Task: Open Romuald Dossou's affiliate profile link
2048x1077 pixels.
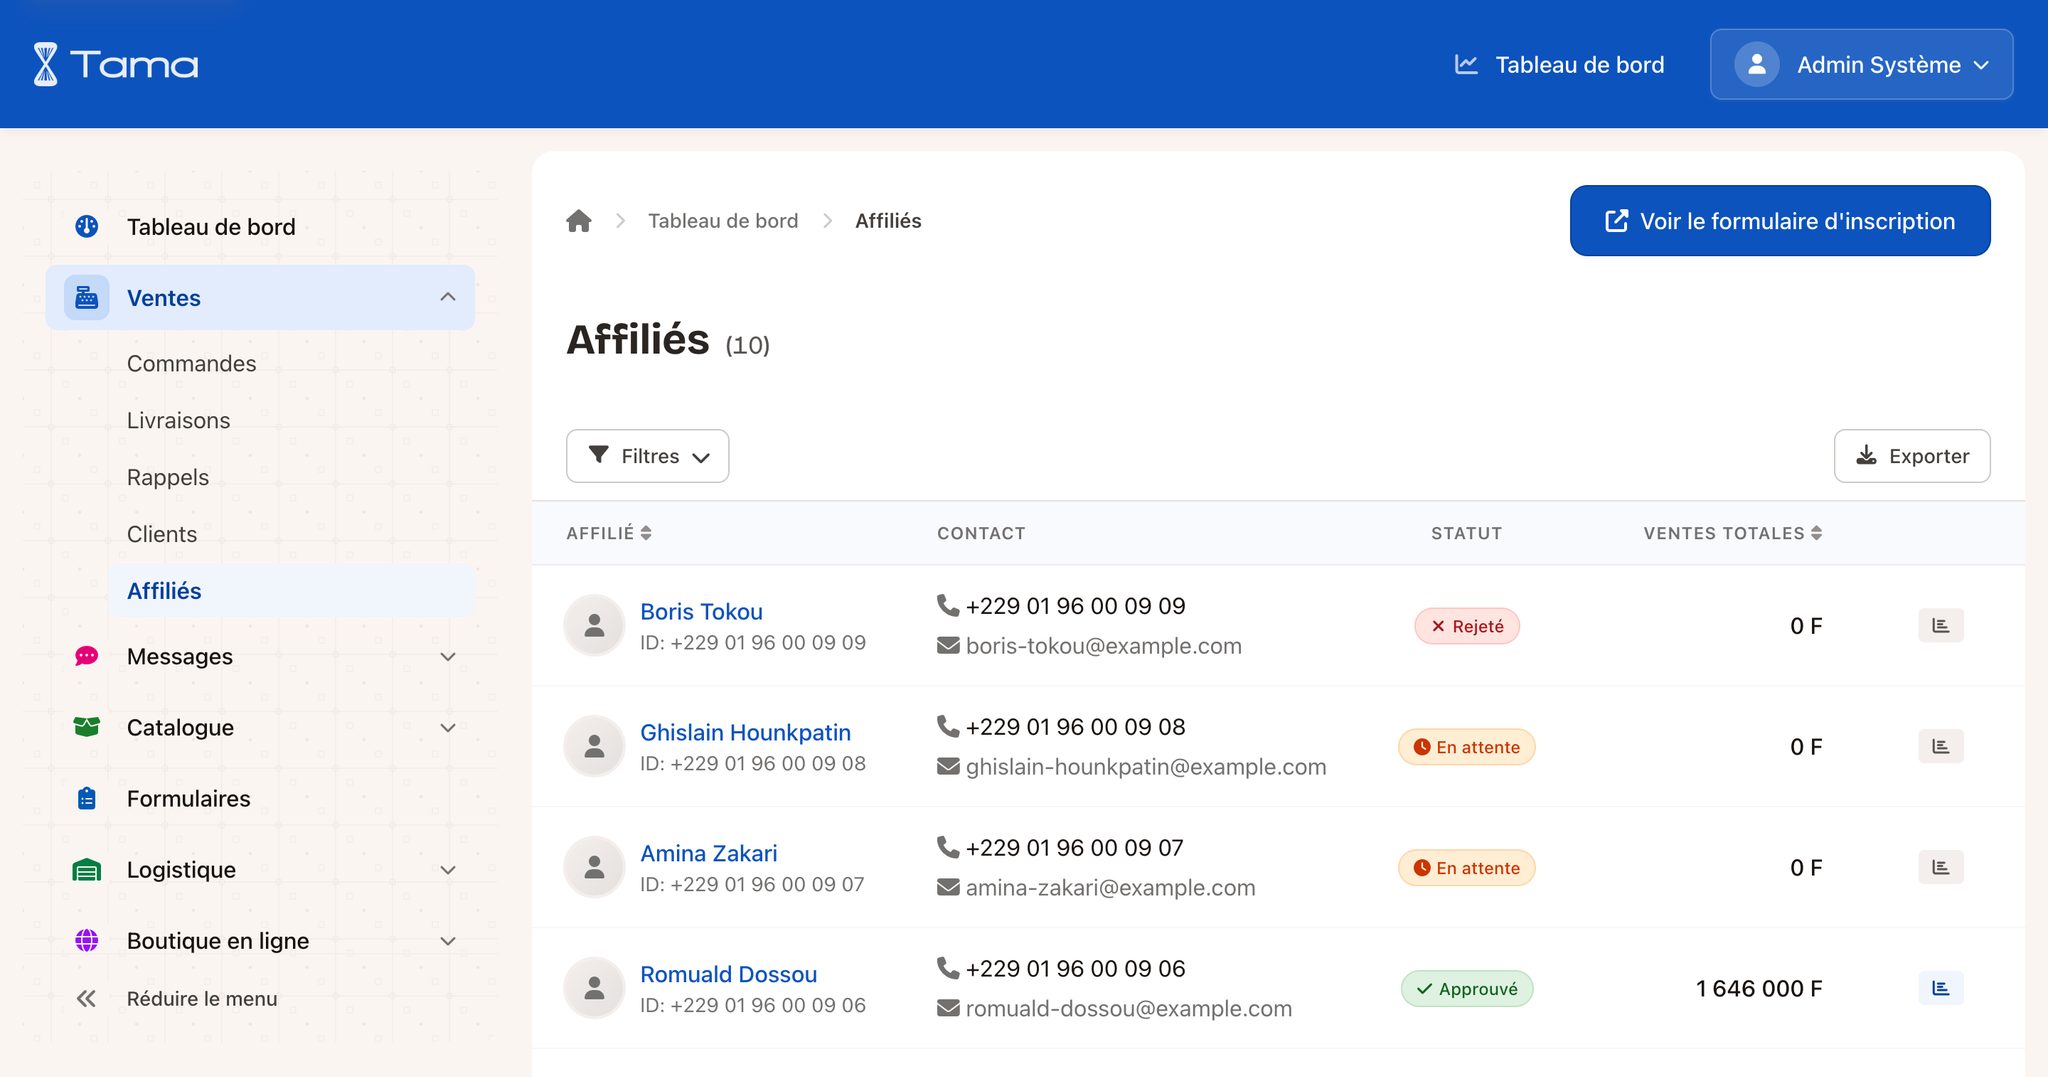Action: pyautogui.click(x=728, y=975)
